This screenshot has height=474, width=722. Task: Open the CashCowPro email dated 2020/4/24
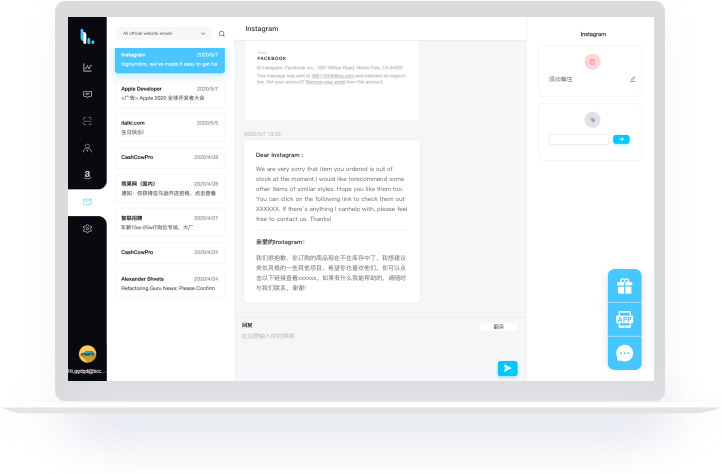[170, 252]
